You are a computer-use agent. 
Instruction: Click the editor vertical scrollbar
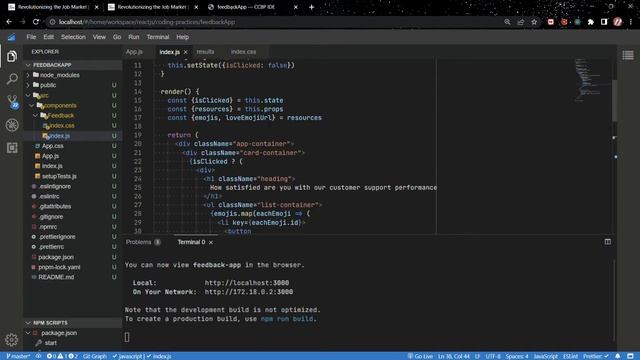[614, 100]
